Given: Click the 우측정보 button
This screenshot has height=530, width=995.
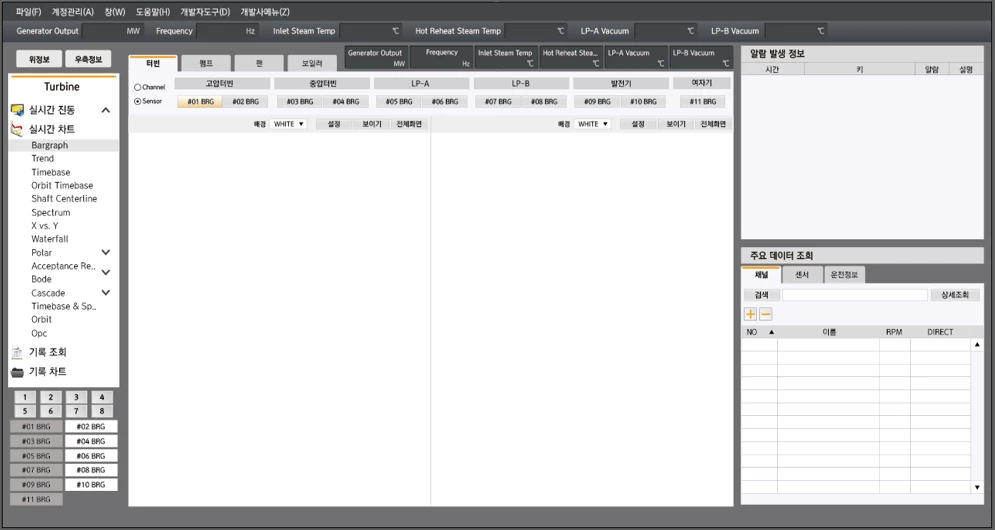Looking at the screenshot, I should (88, 59).
